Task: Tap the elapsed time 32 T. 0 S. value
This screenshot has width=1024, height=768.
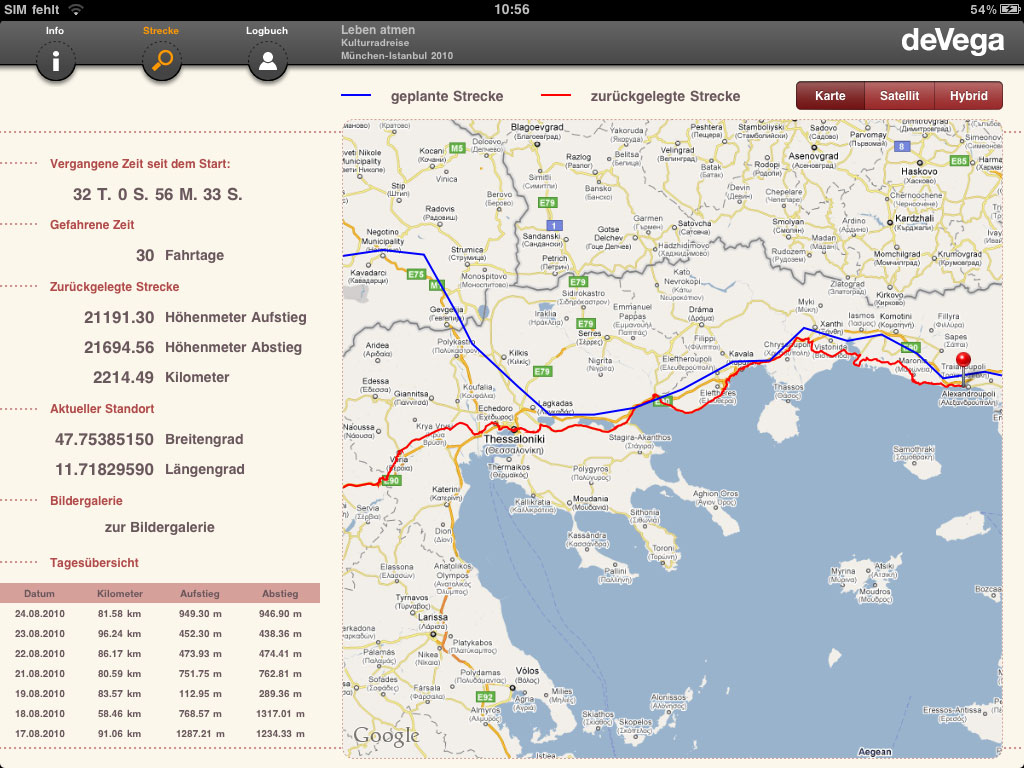Action: [x=157, y=195]
